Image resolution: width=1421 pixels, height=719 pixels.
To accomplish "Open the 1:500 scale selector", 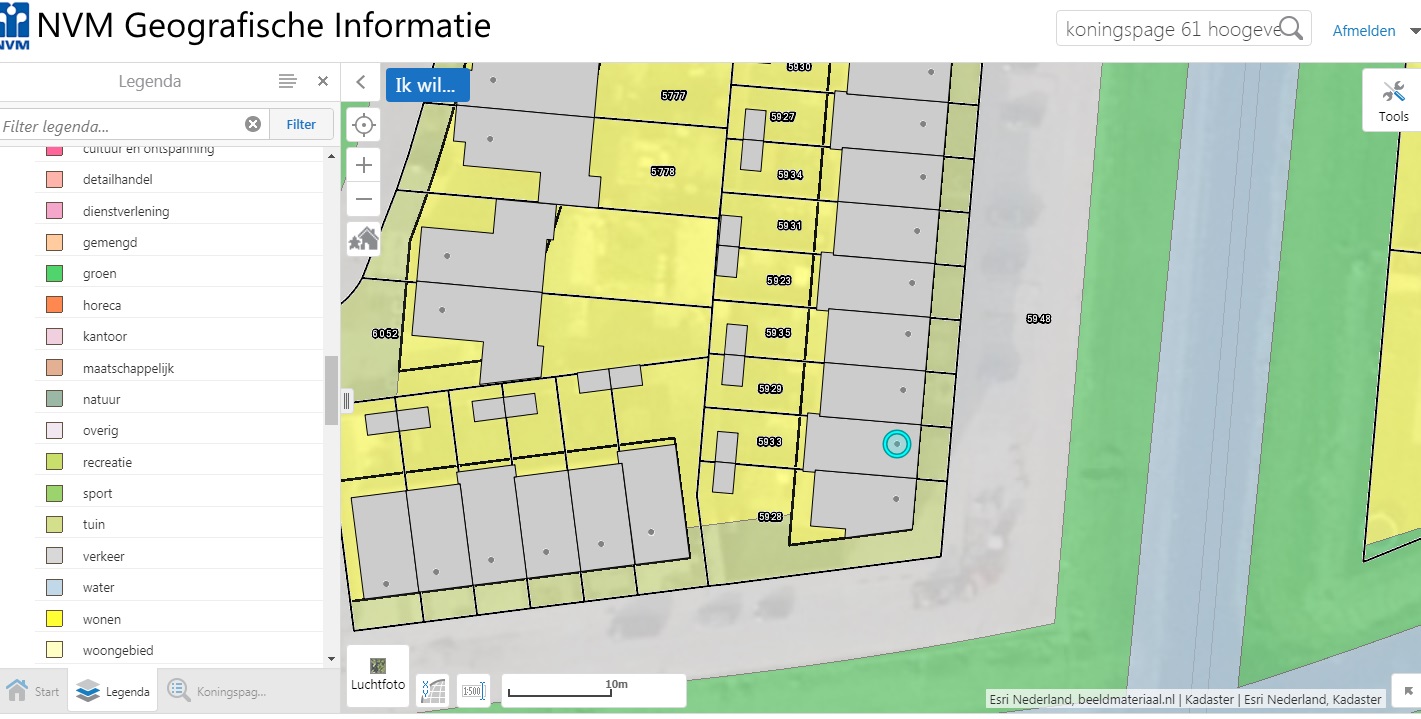I will pos(474,691).
